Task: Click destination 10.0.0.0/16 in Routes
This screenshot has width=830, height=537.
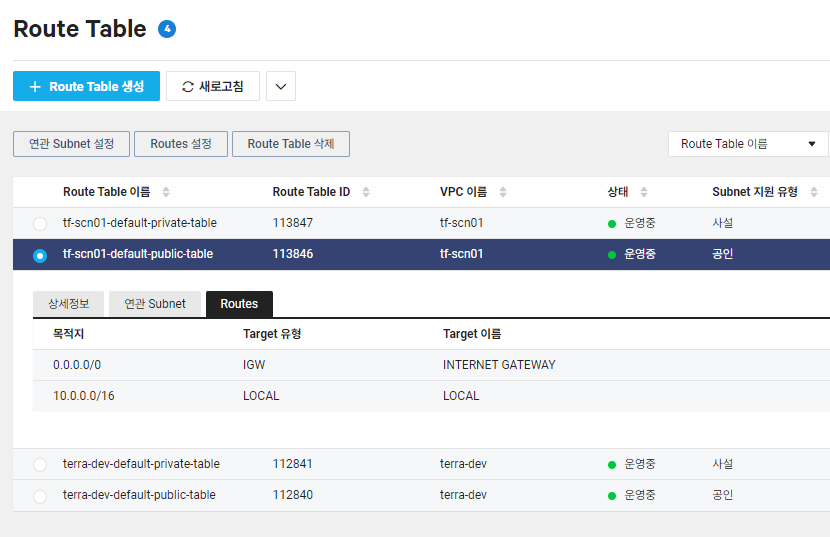Action: 84,396
